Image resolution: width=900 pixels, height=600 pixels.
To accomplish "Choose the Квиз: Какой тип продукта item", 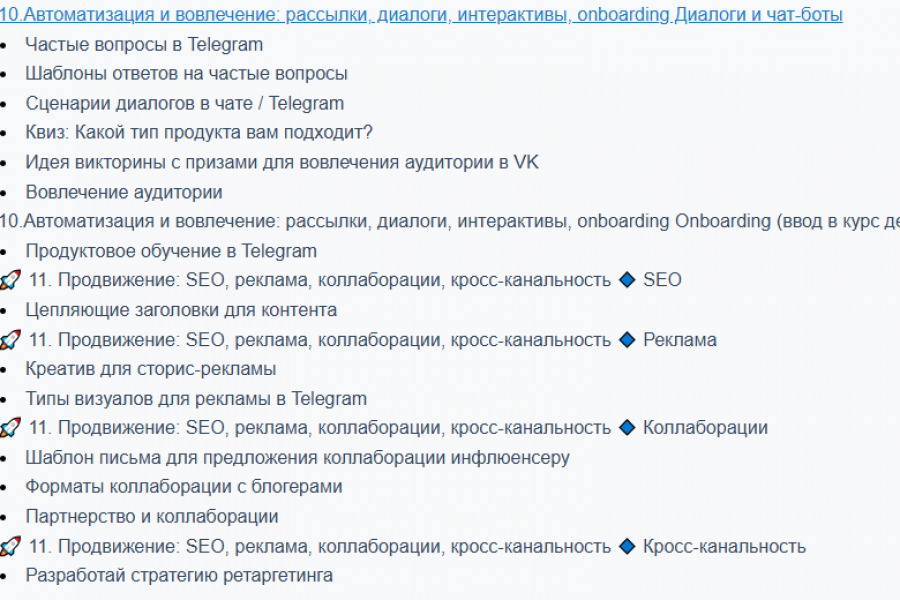I will (198, 133).
